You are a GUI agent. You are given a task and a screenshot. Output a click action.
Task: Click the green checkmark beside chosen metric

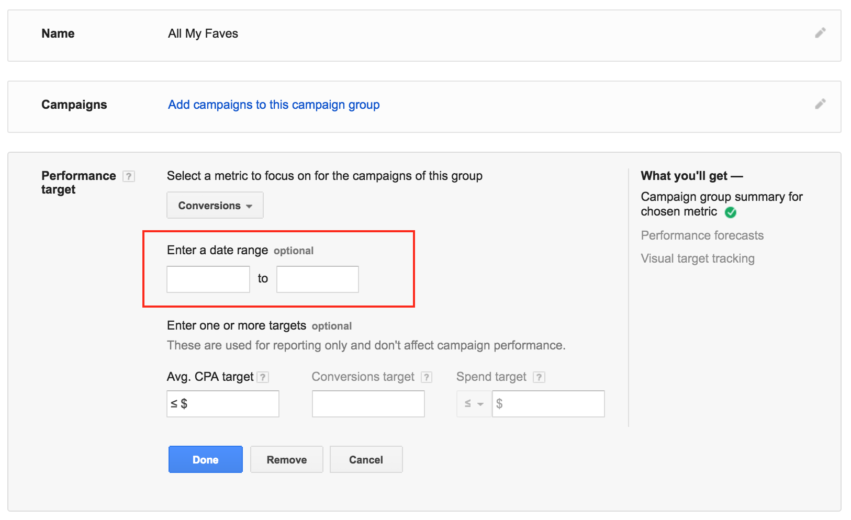pos(731,212)
